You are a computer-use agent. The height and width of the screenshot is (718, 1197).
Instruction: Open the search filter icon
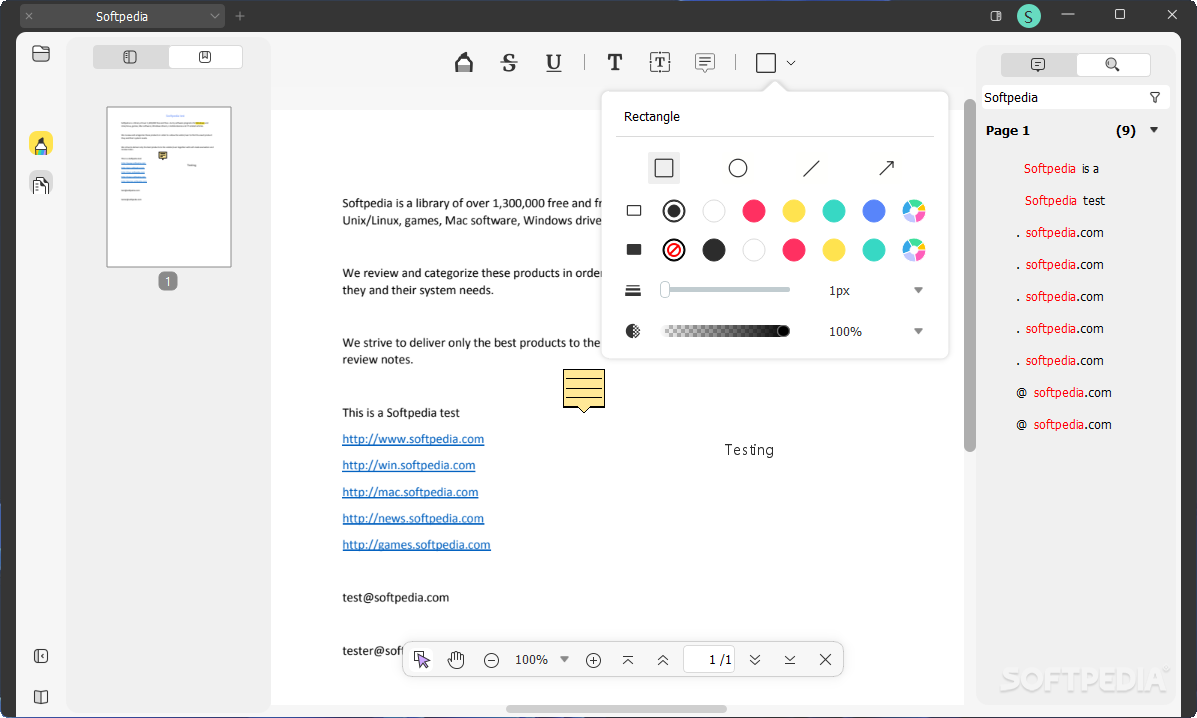1155,98
